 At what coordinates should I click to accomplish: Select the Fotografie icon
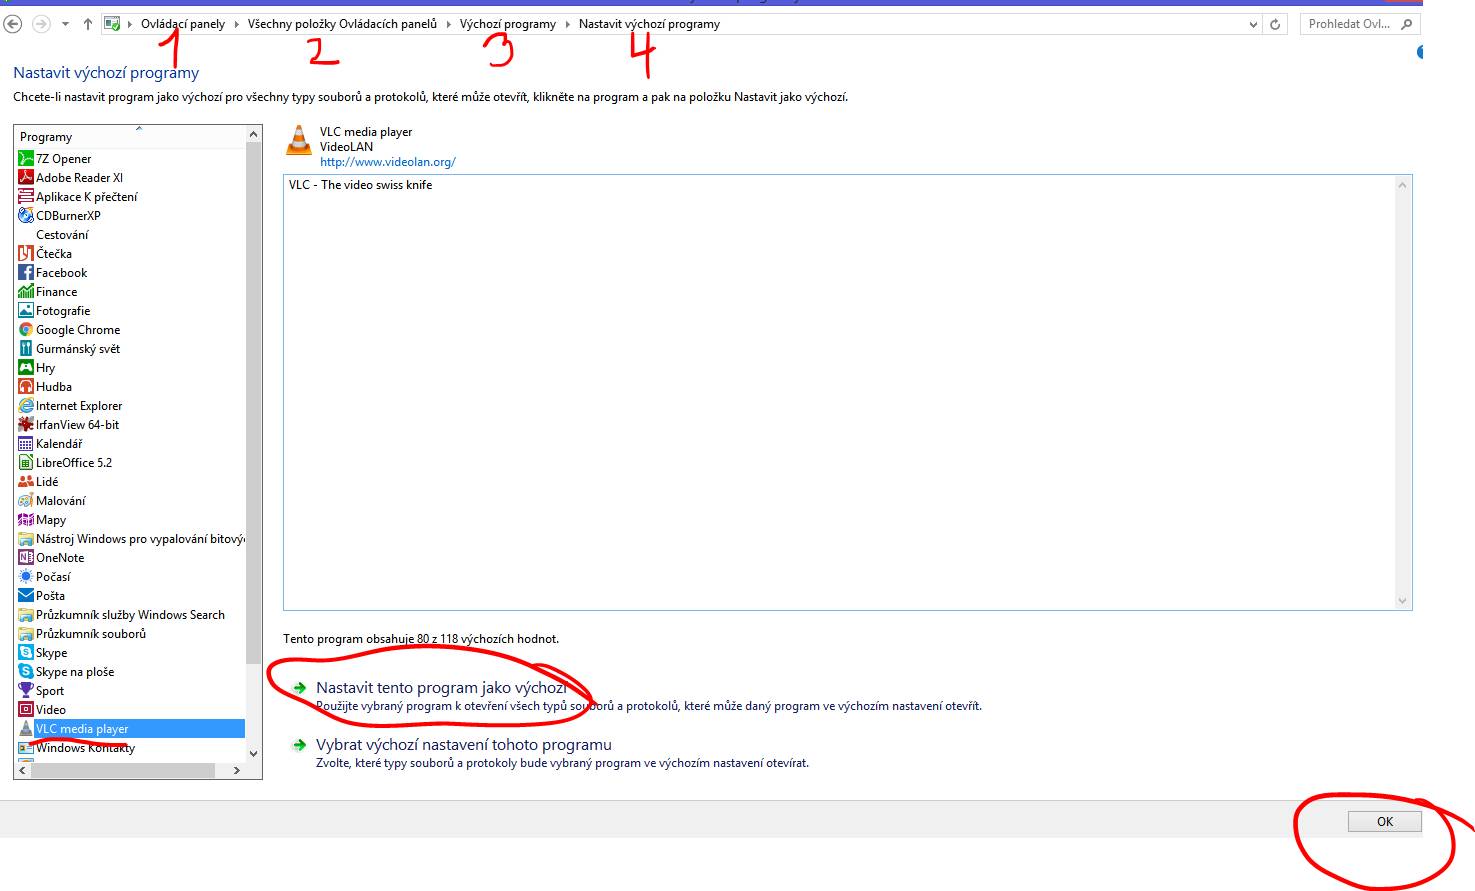pos(26,310)
